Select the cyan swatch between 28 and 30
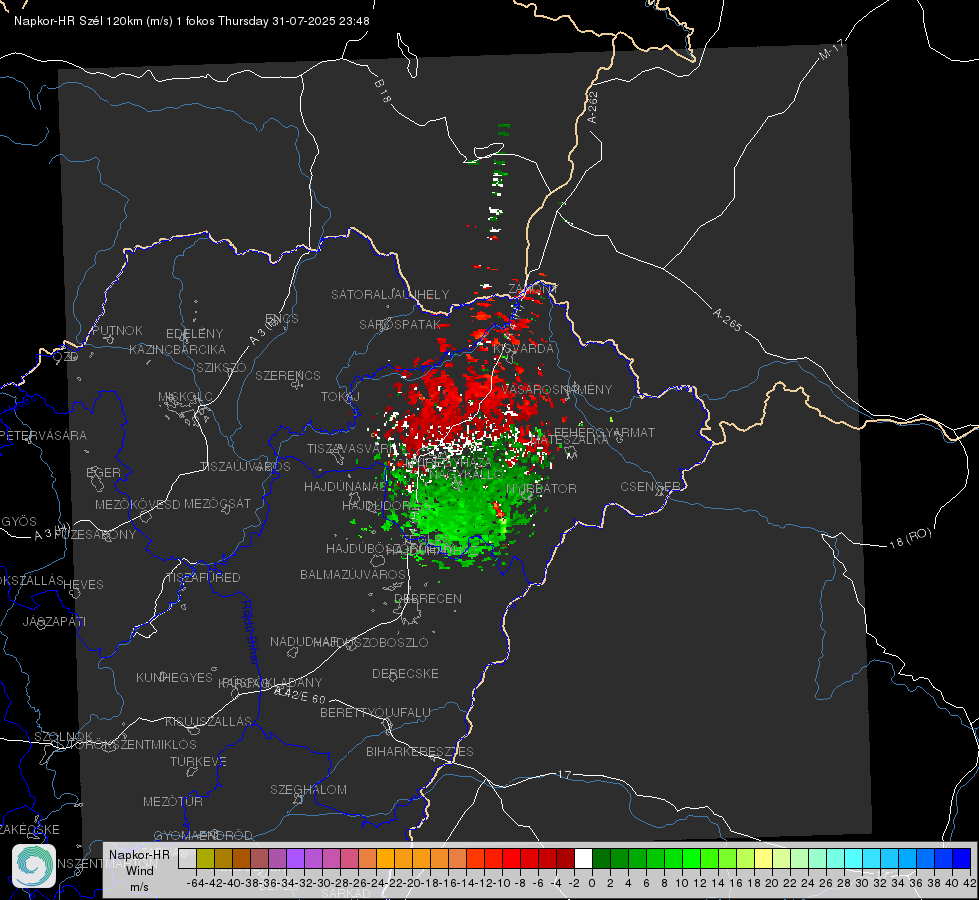This screenshot has height=900, width=979. (x=854, y=858)
